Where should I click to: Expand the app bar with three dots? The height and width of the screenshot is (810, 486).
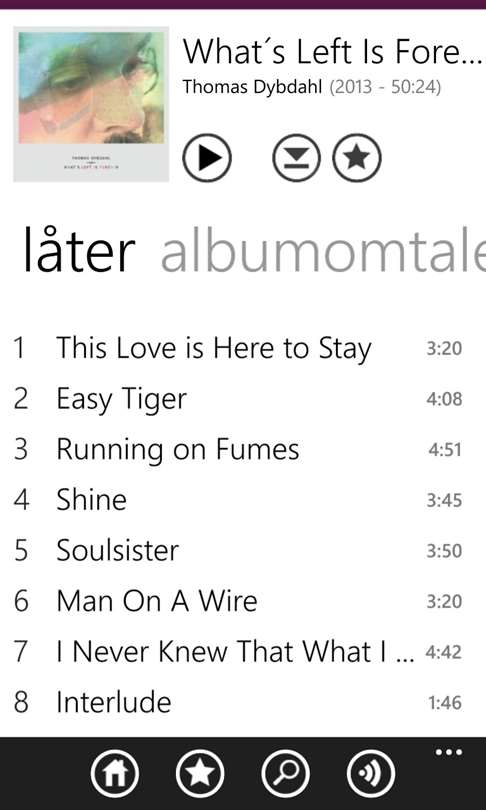point(448,752)
